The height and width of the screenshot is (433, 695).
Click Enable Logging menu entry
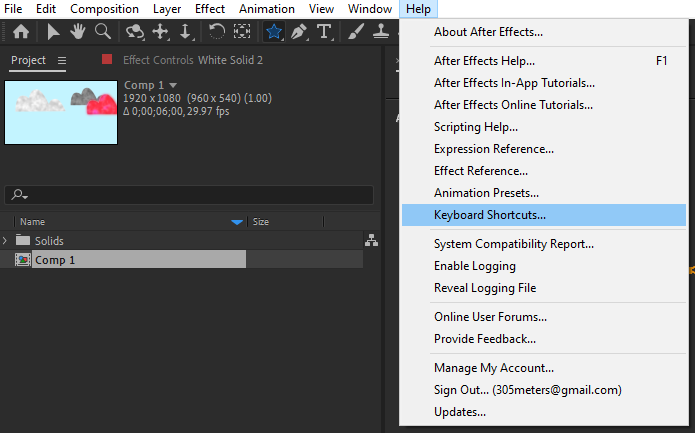click(475, 266)
